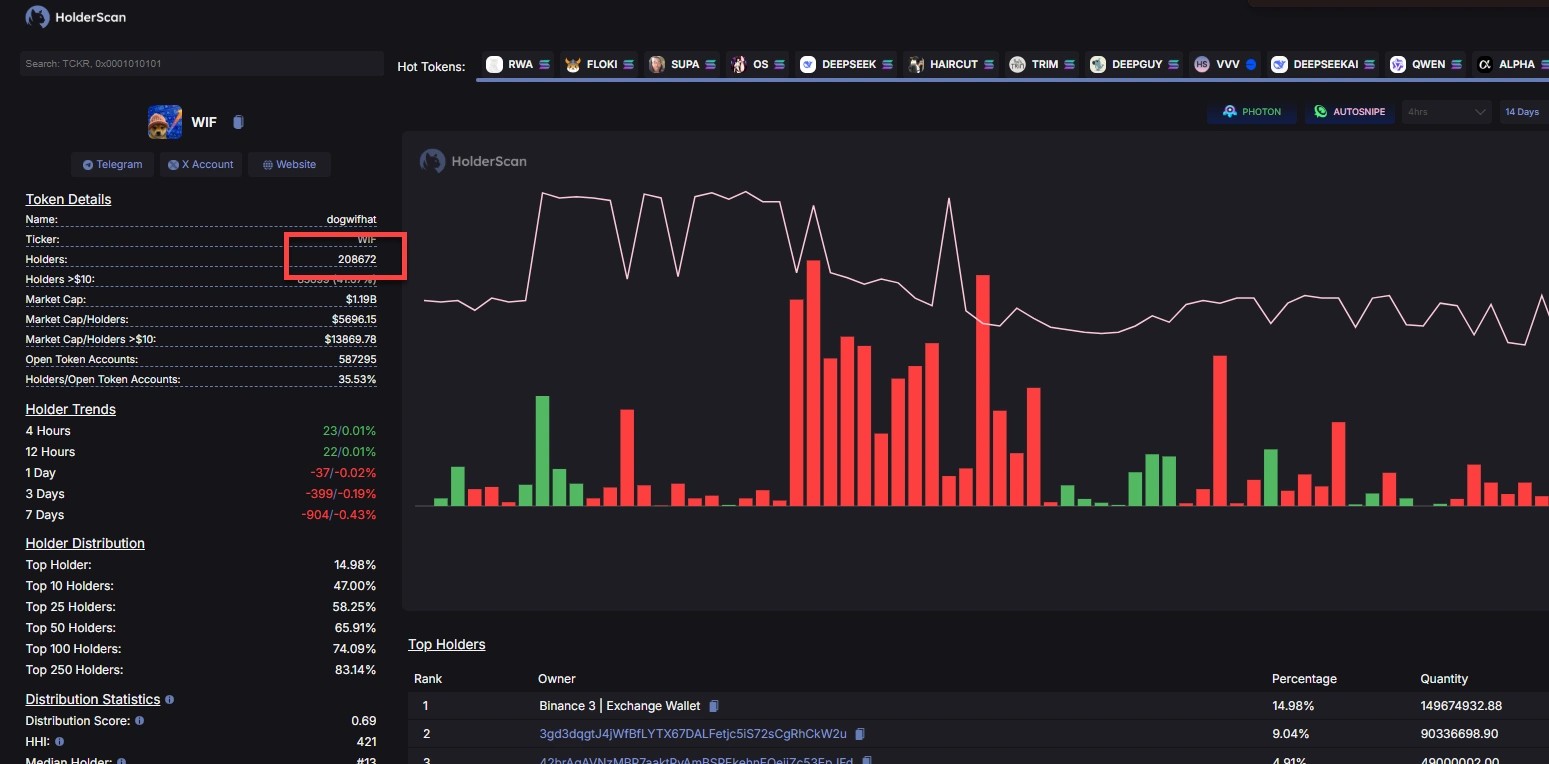Viewport: 1549px width, 764px height.
Task: Open the X Account link
Action: point(201,164)
